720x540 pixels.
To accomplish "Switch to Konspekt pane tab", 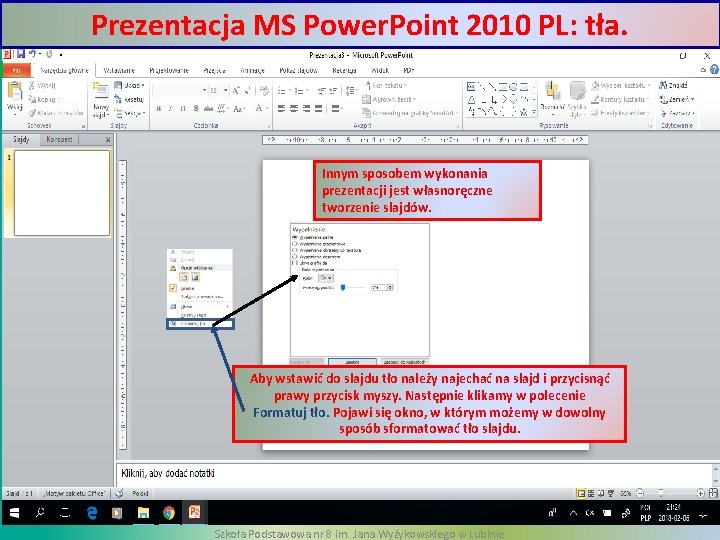I will tap(59, 139).
